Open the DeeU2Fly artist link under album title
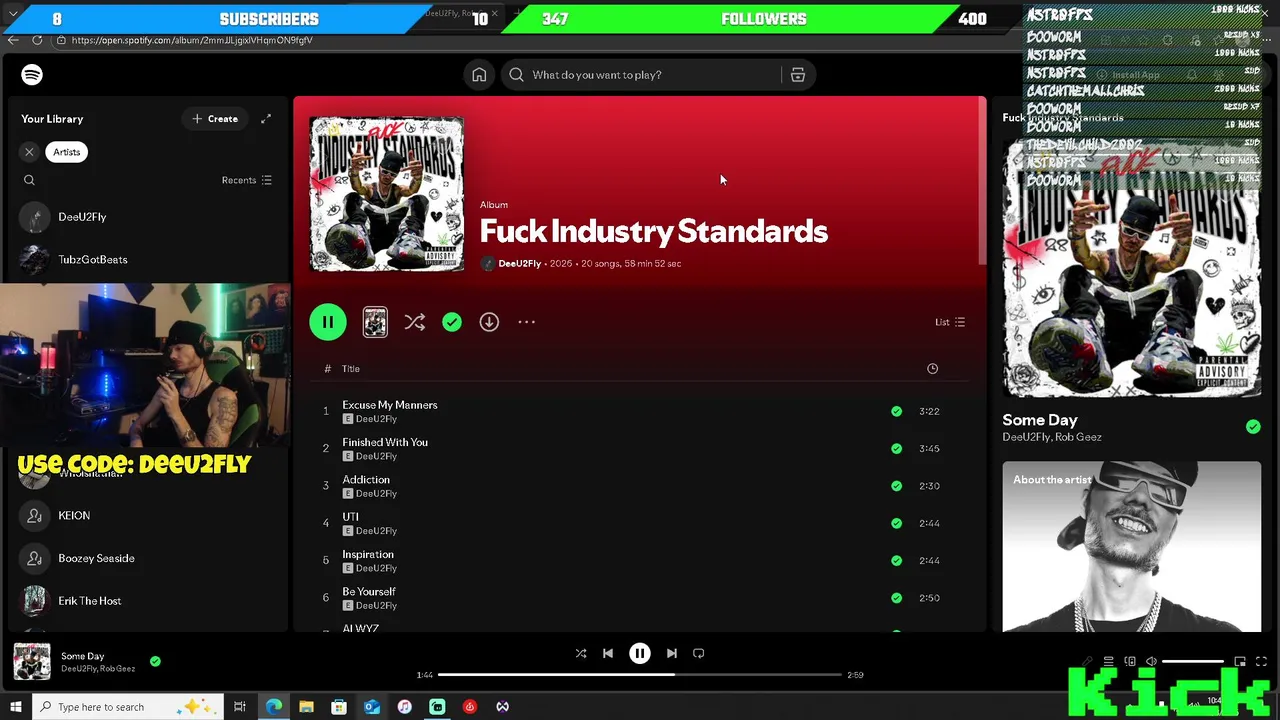The image size is (1280, 720). (519, 264)
